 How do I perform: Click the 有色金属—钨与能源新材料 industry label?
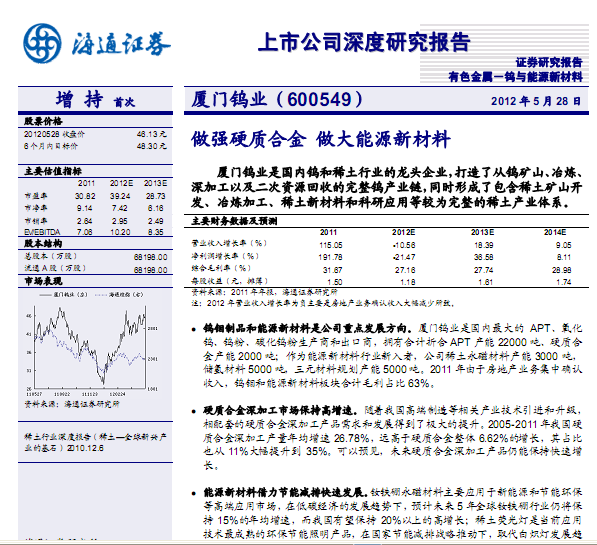pyautogui.click(x=516, y=77)
